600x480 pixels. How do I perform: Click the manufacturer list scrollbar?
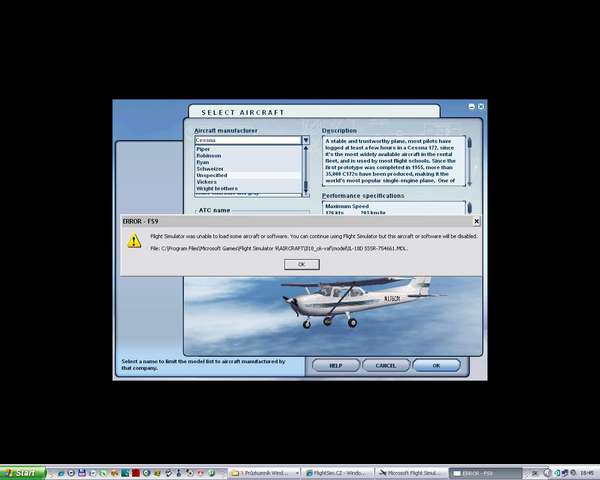[x=306, y=168]
